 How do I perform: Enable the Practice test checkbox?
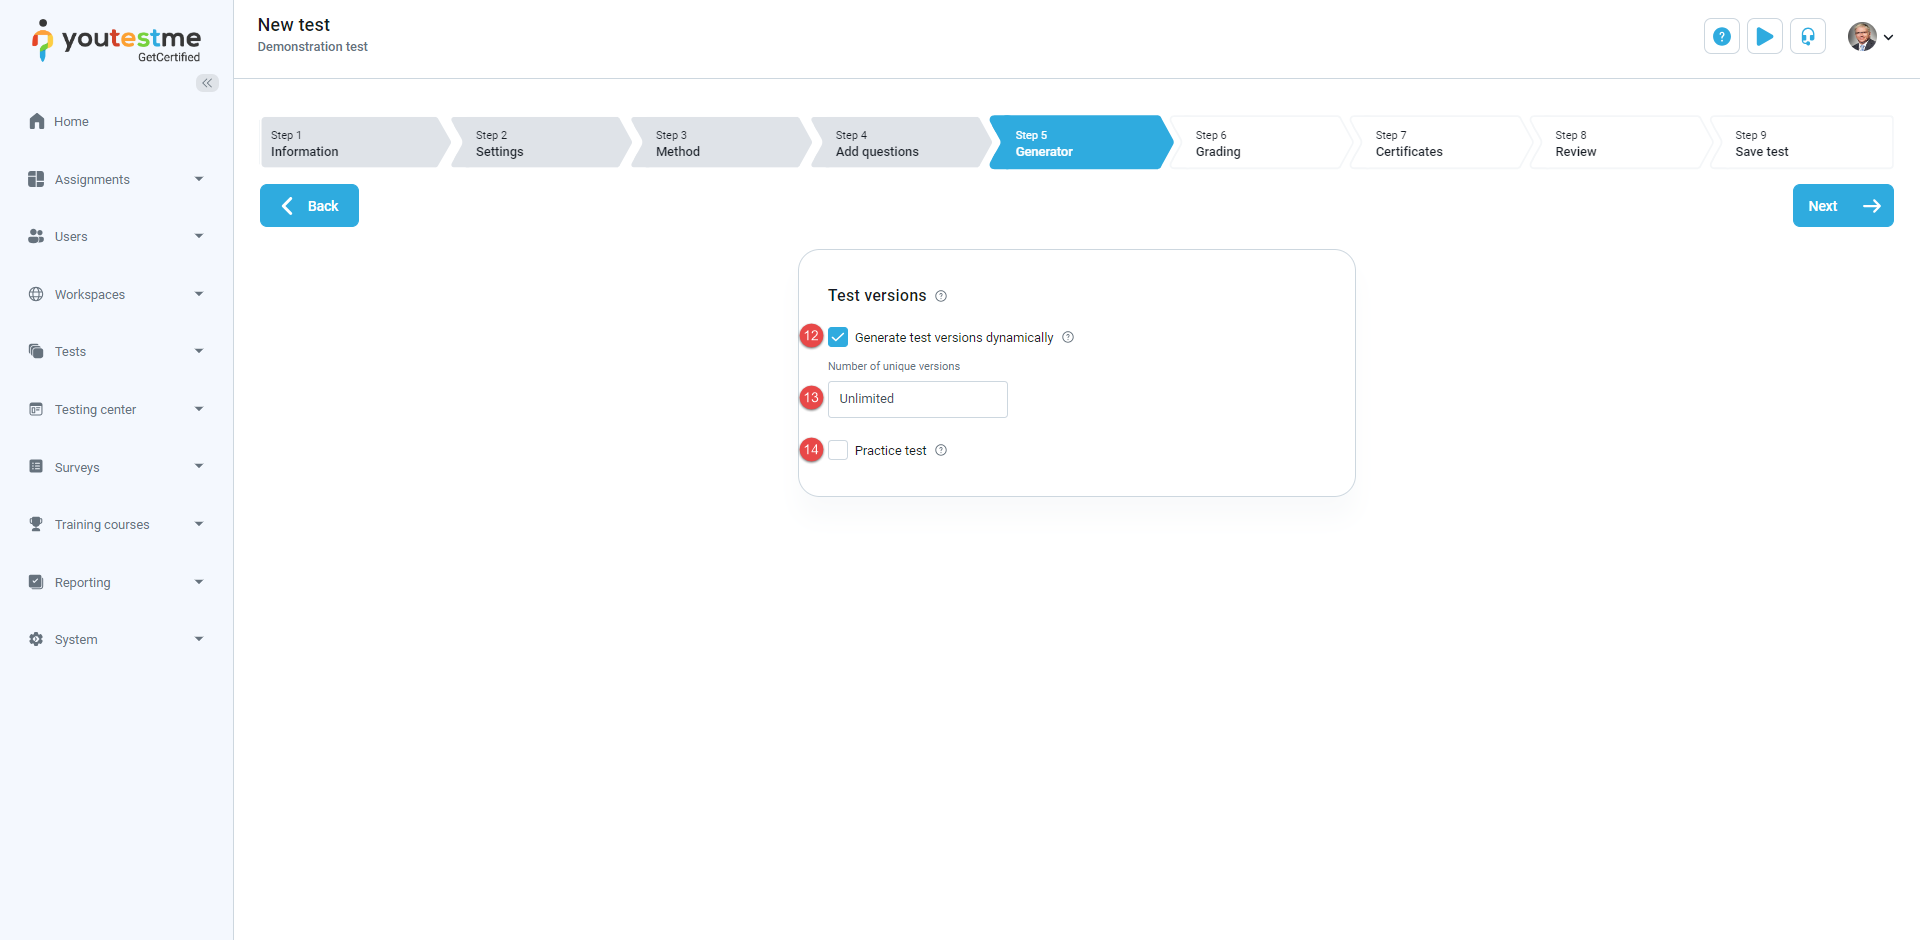(838, 450)
